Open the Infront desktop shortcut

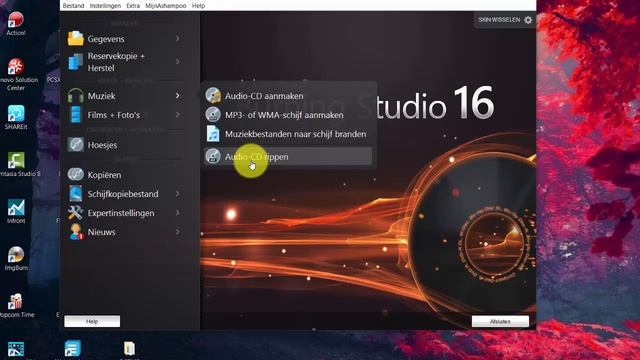(16, 211)
